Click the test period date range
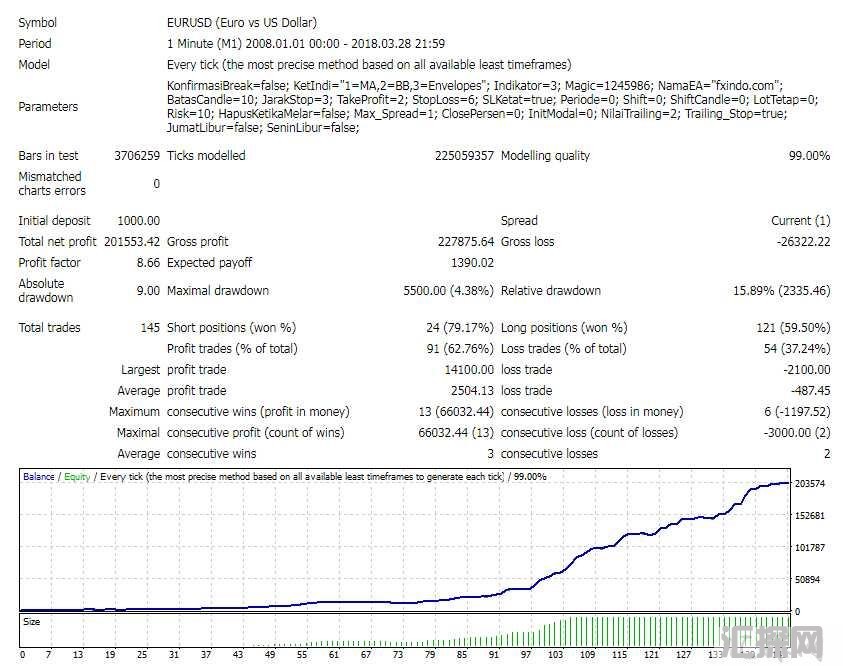Image resolution: width=843 pixels, height=666 pixels. [306, 44]
